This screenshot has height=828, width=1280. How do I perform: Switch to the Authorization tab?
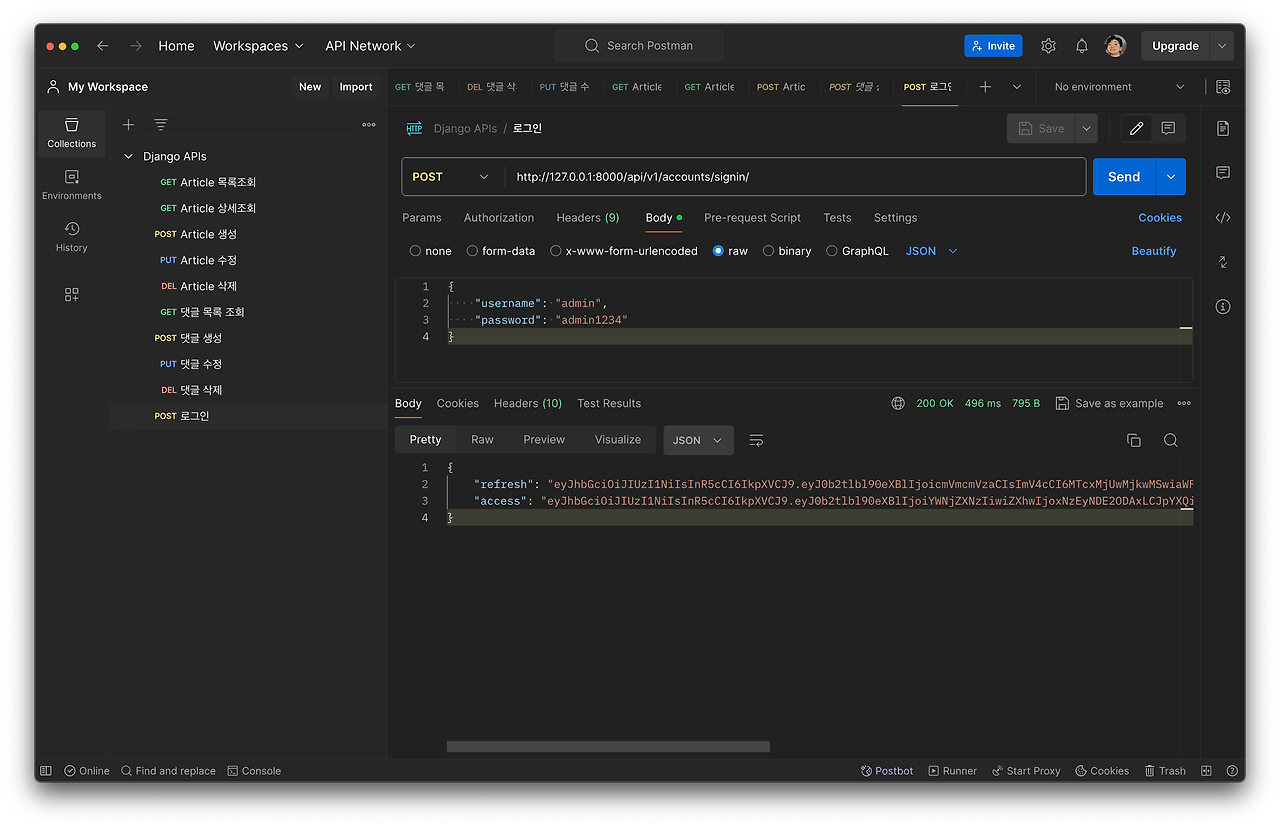499,218
